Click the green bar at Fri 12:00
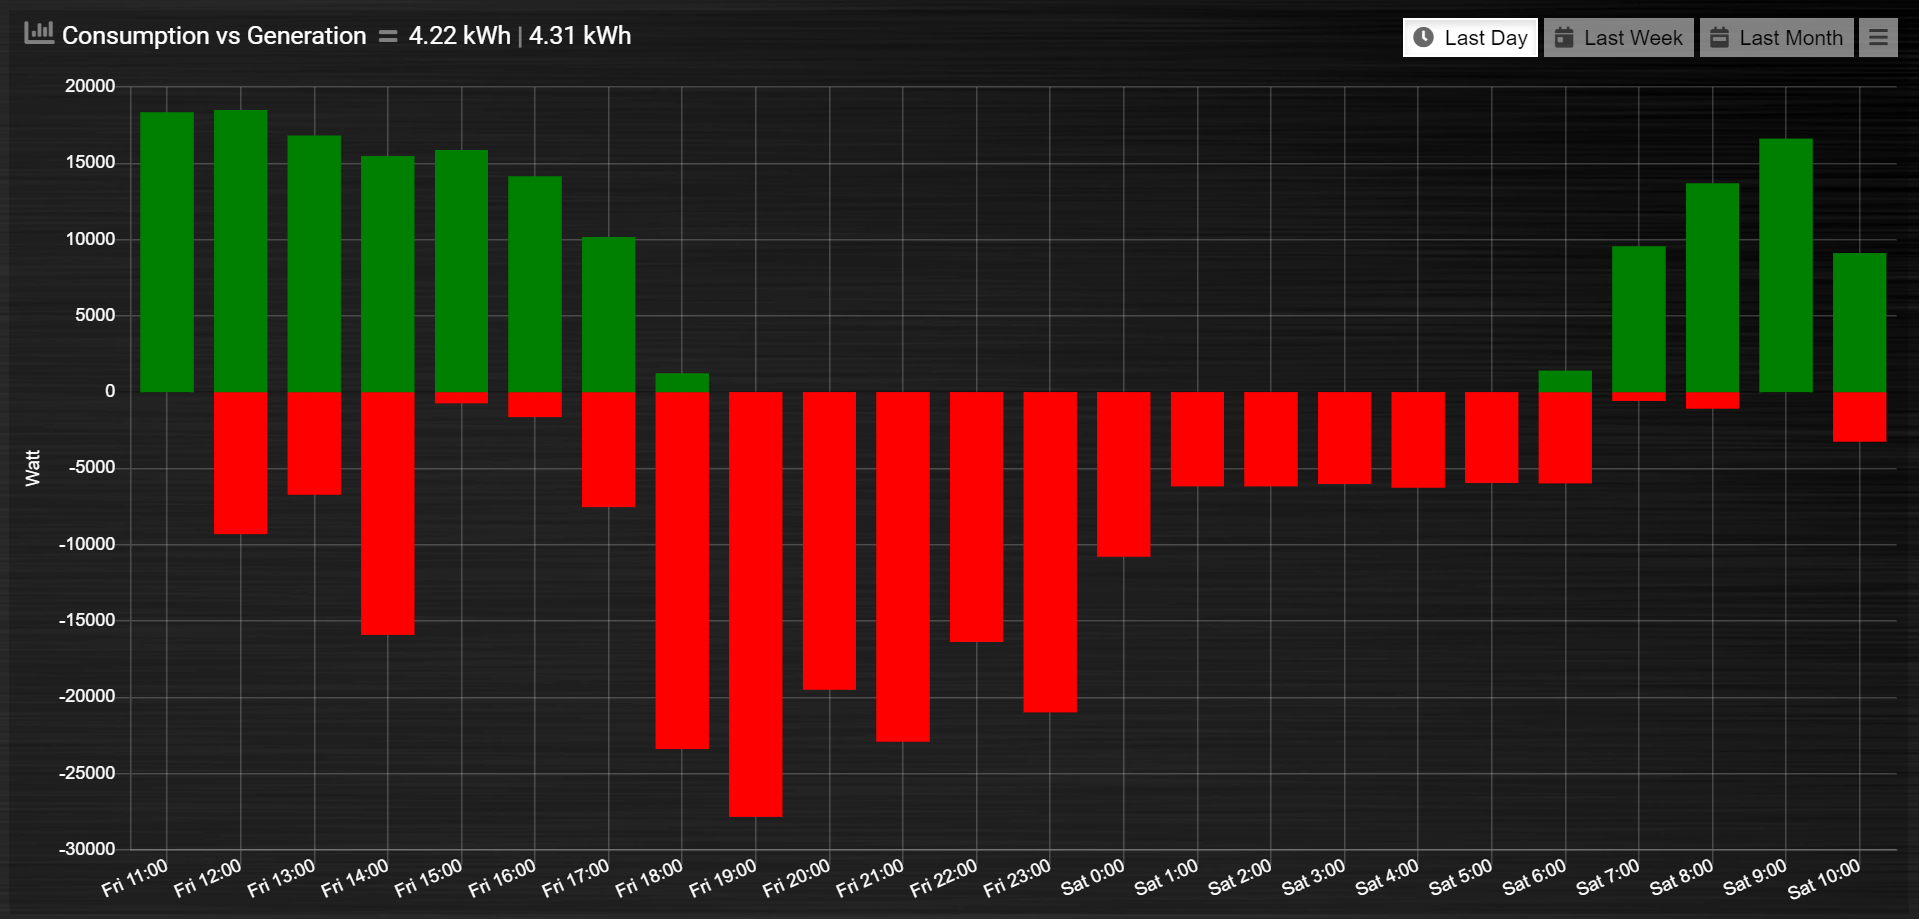The height and width of the screenshot is (919, 1919). (x=241, y=251)
